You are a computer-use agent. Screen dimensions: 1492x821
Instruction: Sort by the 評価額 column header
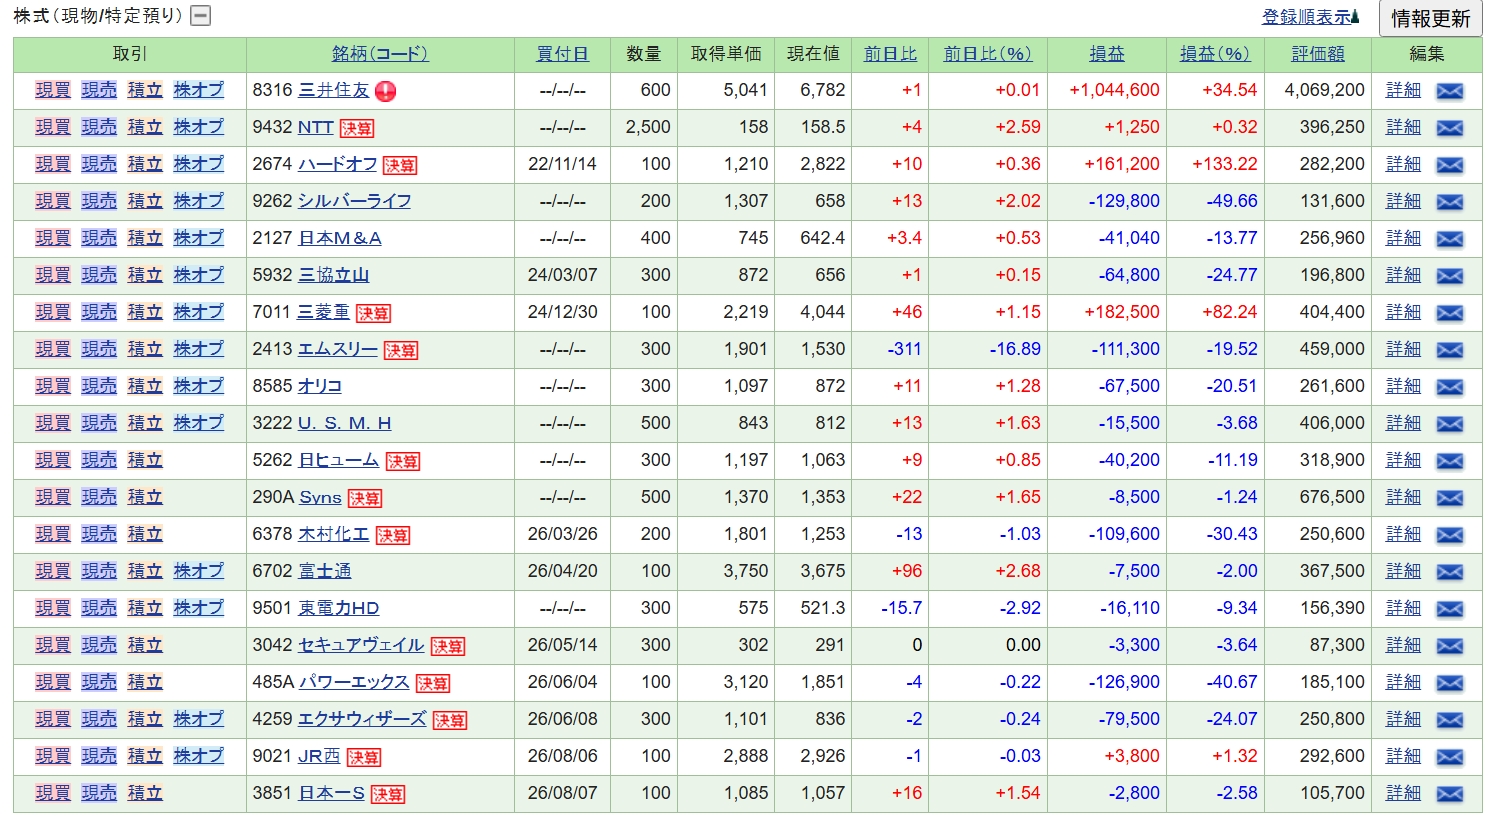pyautogui.click(x=1318, y=54)
